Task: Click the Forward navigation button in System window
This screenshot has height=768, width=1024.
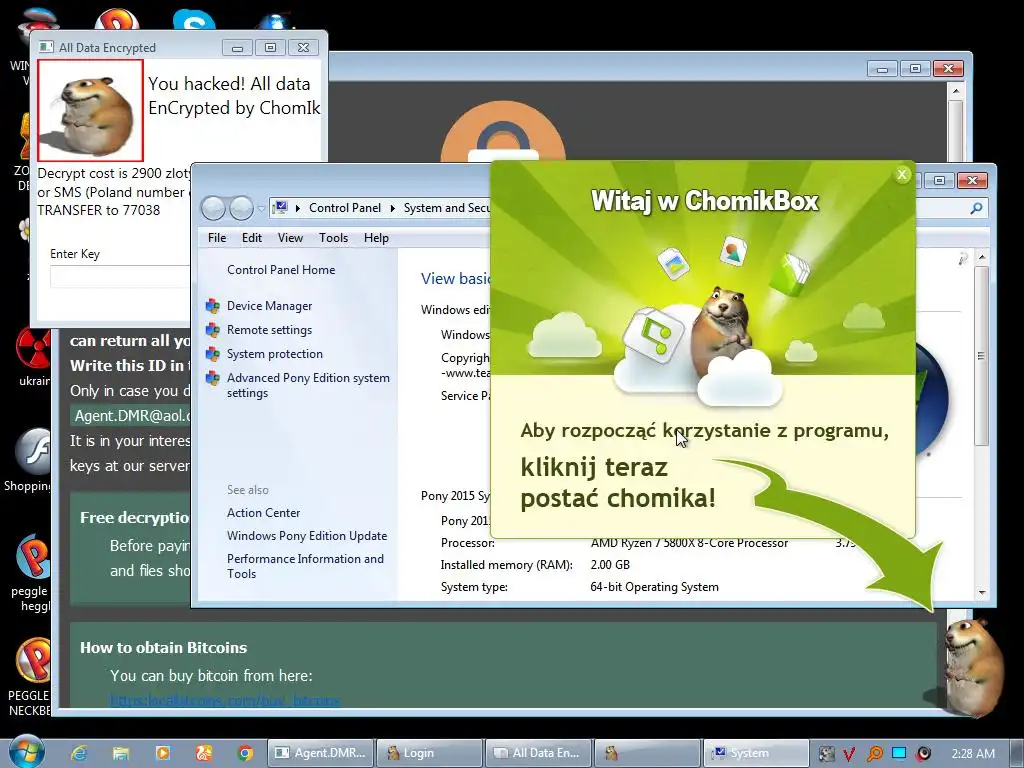Action: point(241,208)
